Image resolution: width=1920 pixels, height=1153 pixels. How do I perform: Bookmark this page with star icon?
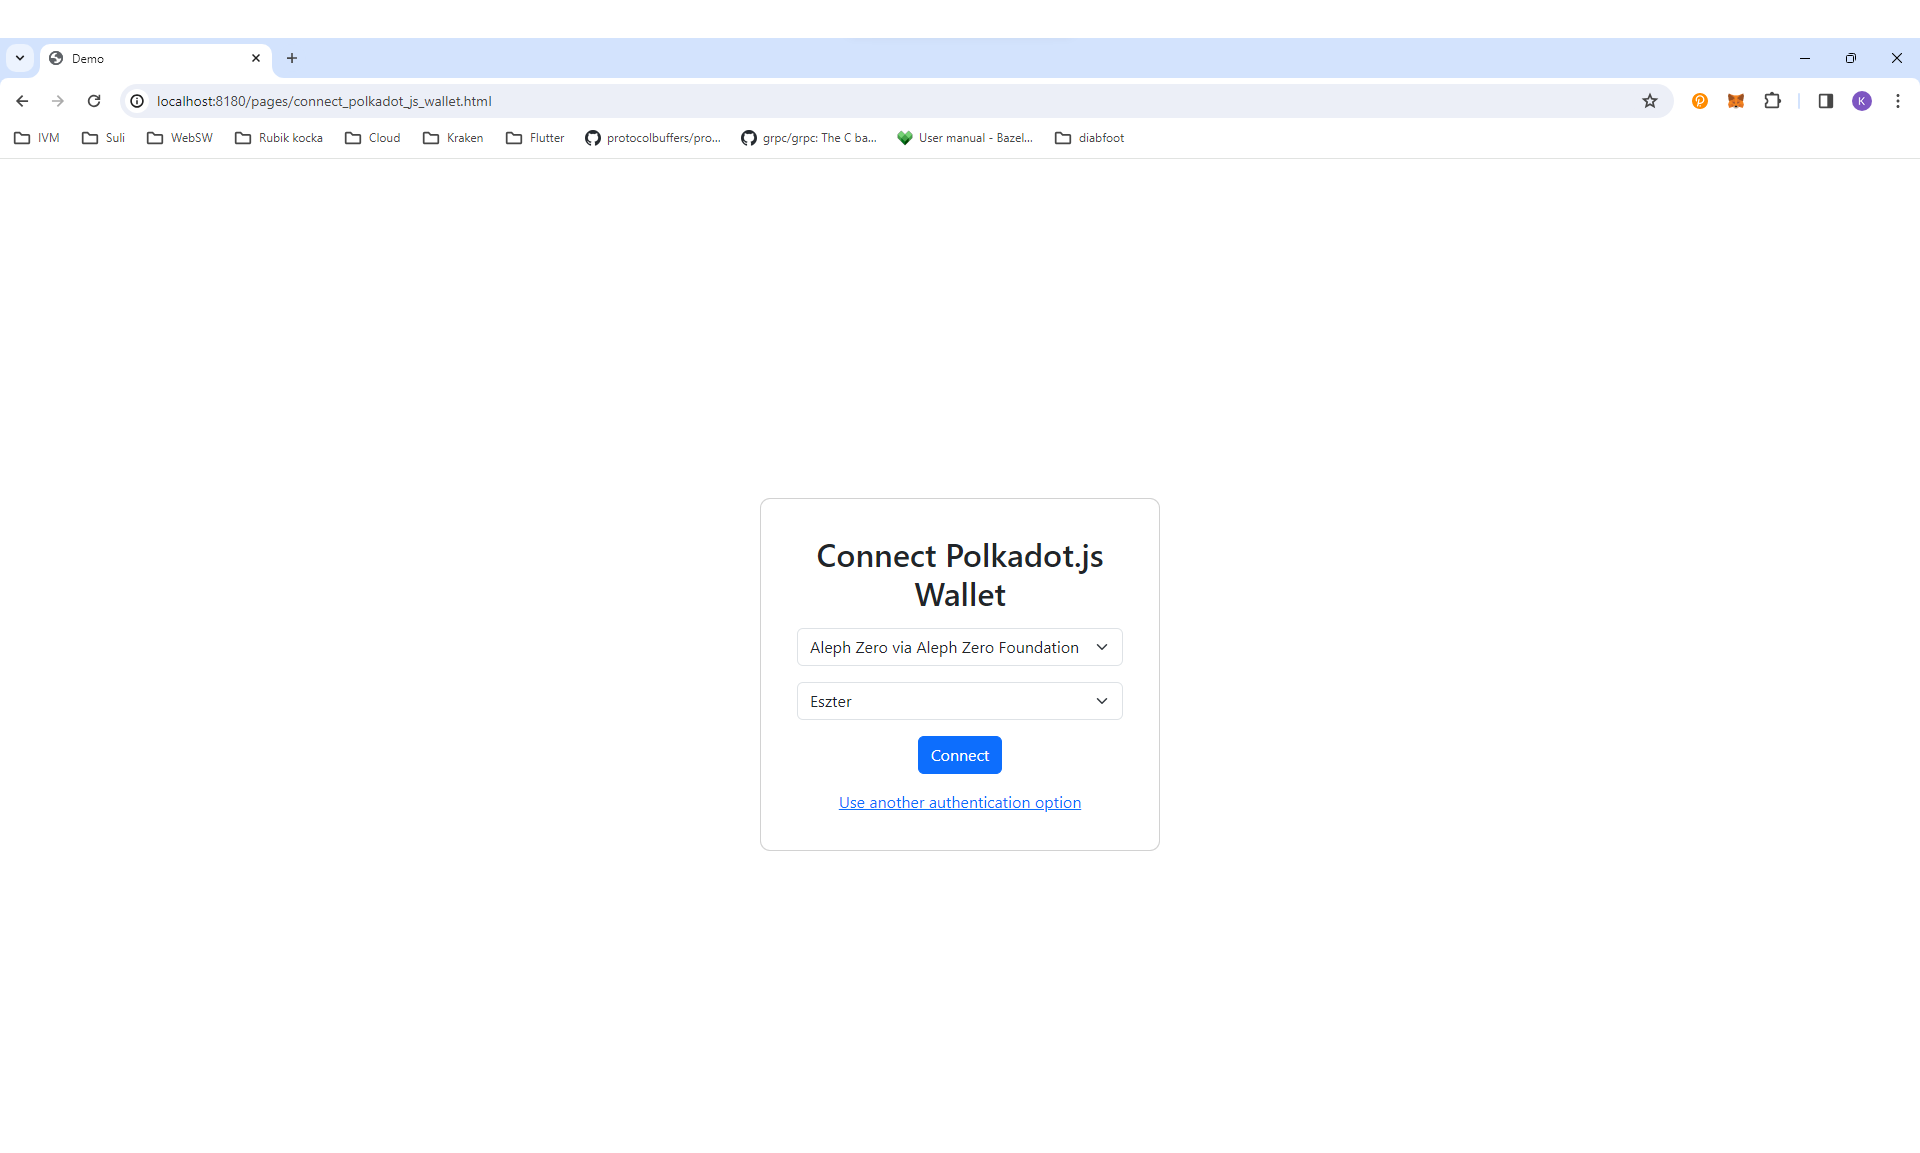coord(1650,101)
